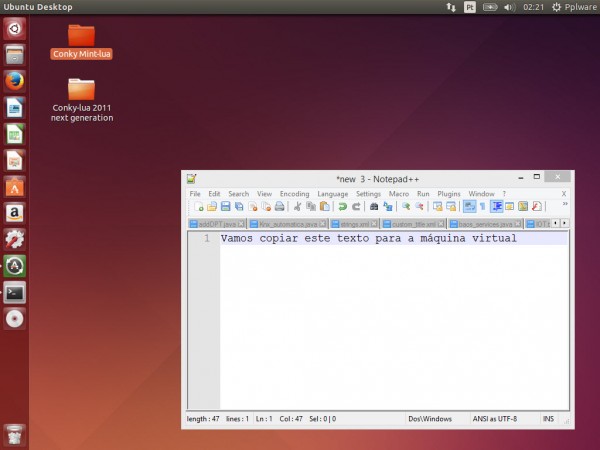Open the File menu
The width and height of the screenshot is (600, 450).
coord(195,194)
